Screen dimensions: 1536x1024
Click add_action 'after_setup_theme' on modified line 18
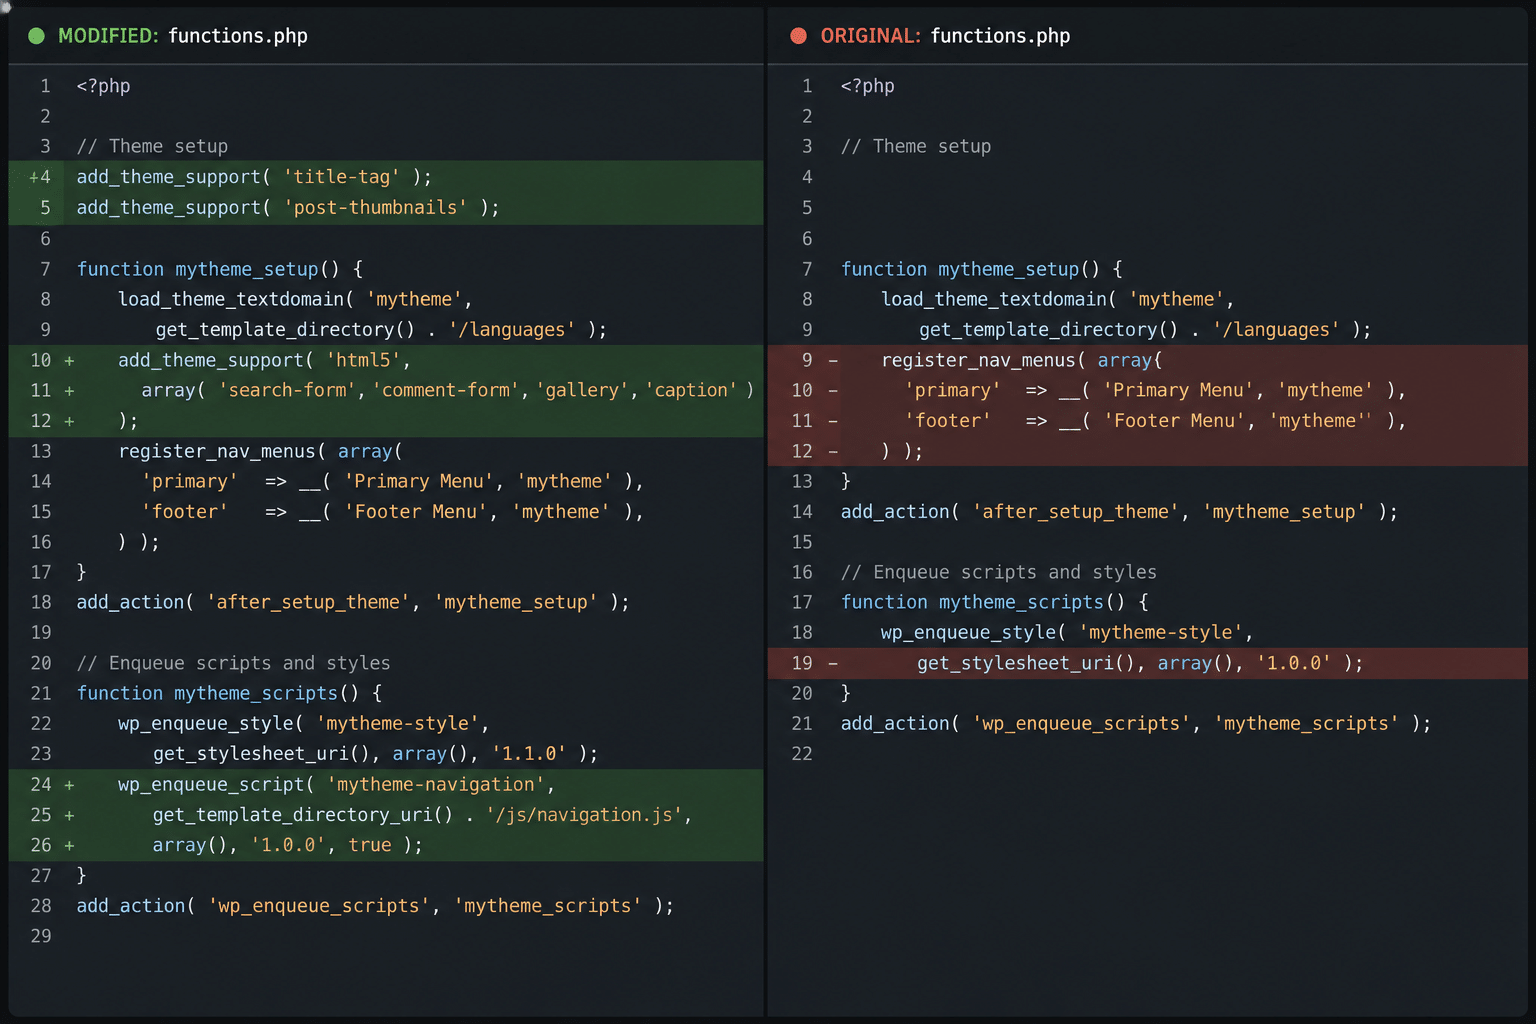pyautogui.click(x=353, y=602)
